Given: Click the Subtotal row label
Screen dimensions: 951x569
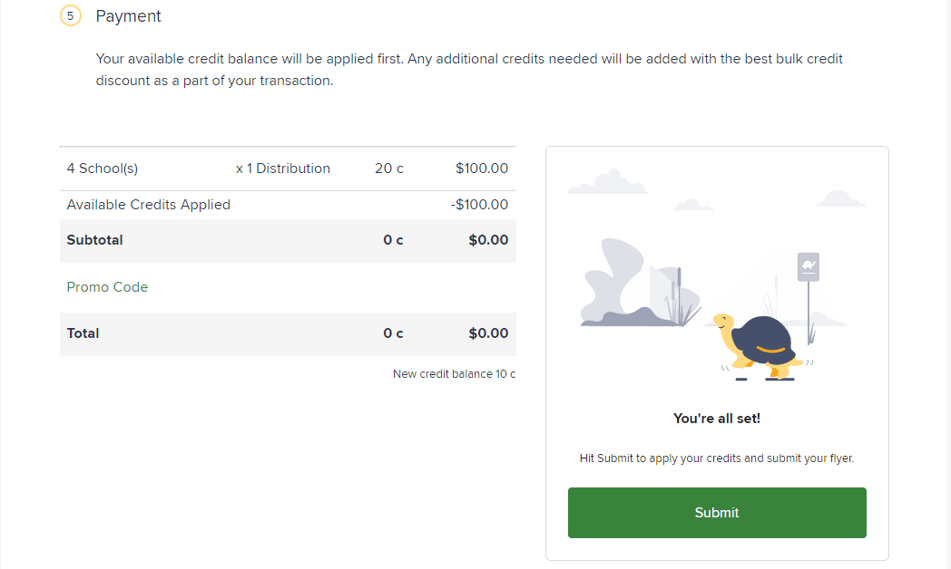Looking at the screenshot, I should (95, 240).
